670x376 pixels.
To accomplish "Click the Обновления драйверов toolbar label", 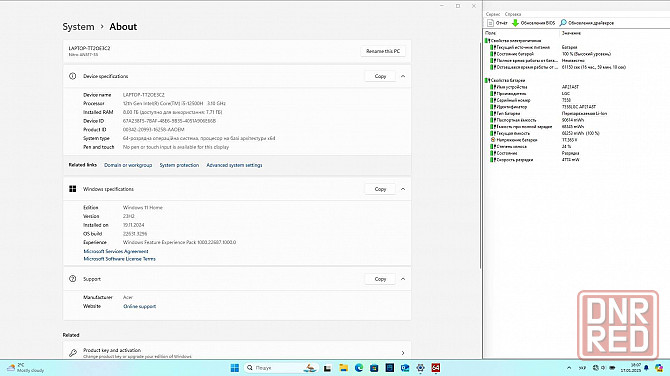I will click(x=591, y=23).
